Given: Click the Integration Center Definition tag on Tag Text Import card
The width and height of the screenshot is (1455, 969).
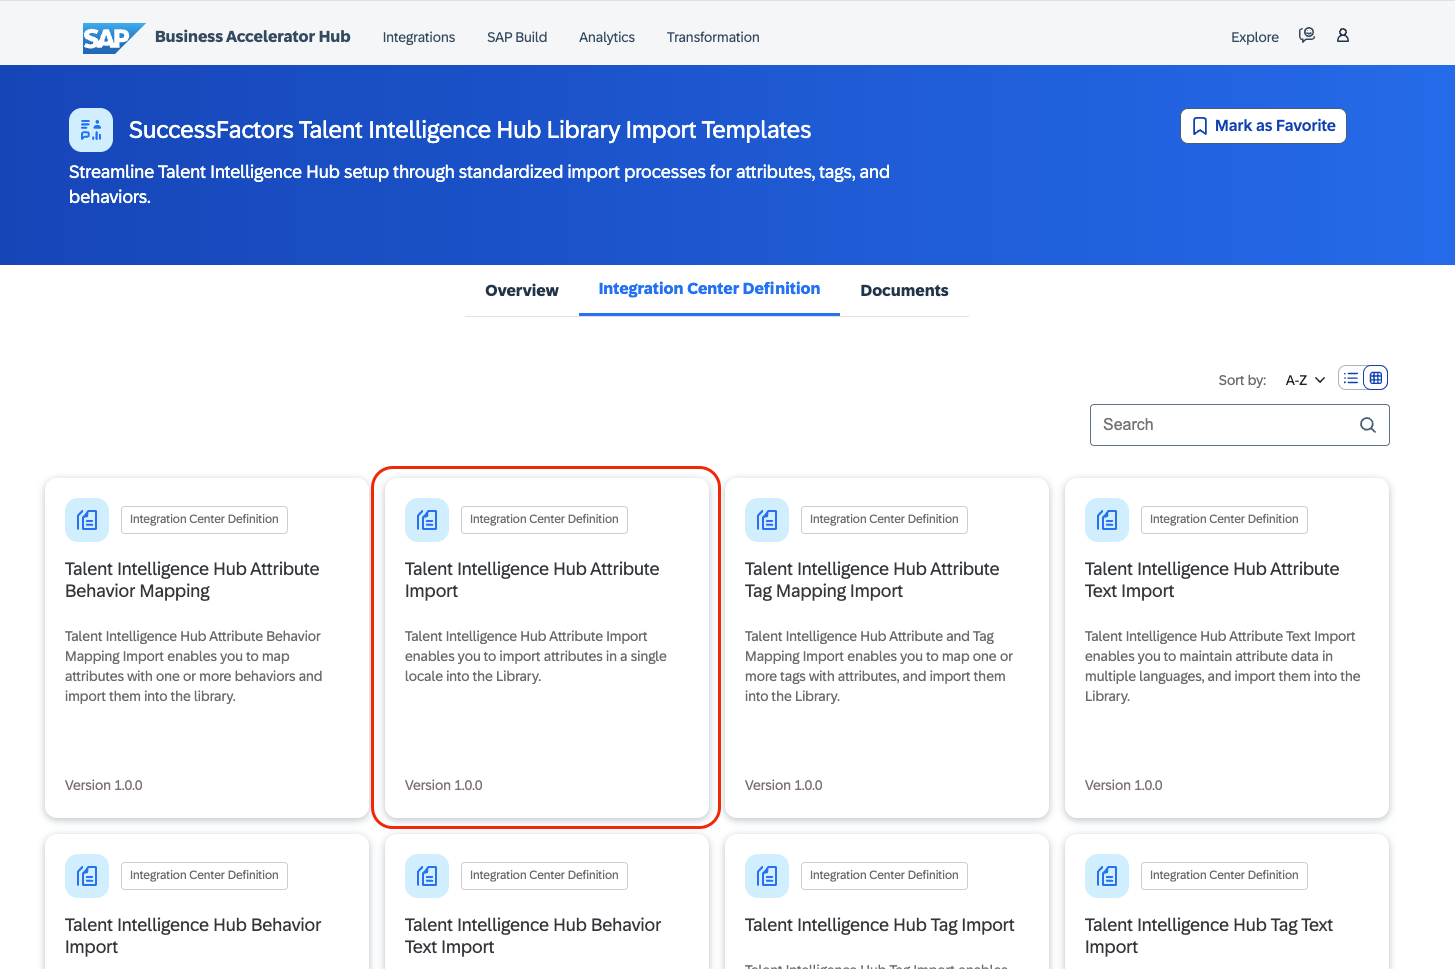Looking at the screenshot, I should pyautogui.click(x=1224, y=876).
